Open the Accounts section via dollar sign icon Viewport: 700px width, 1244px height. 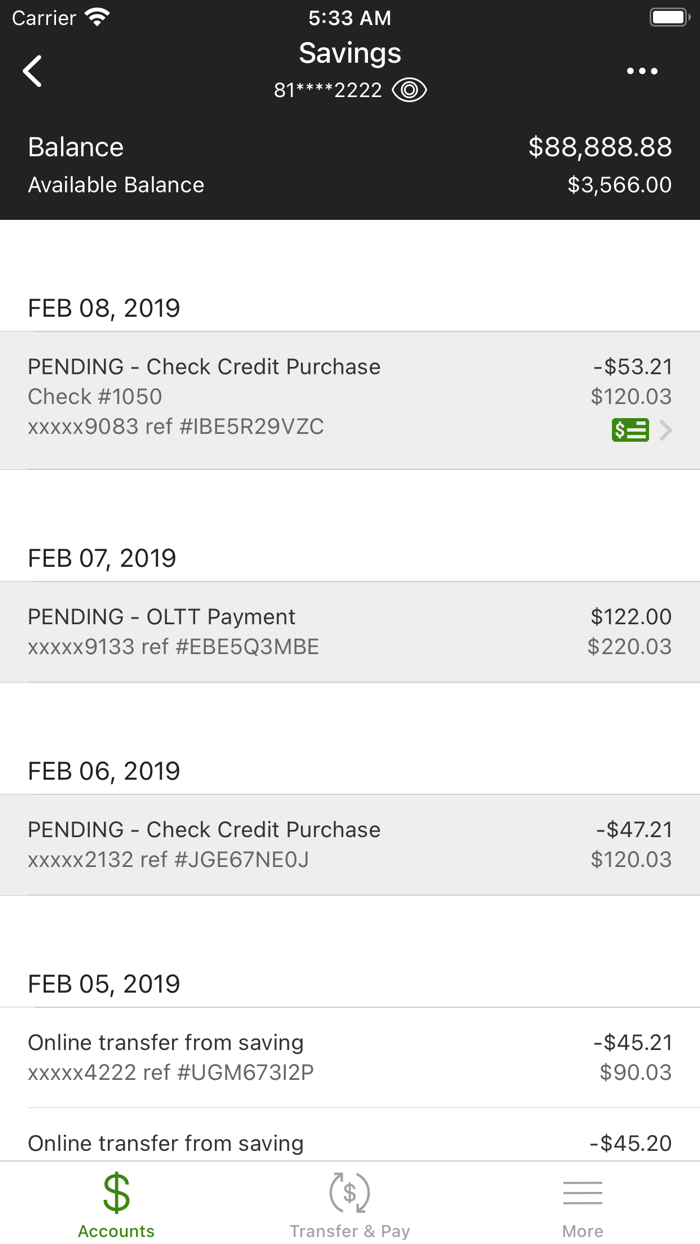116,1192
